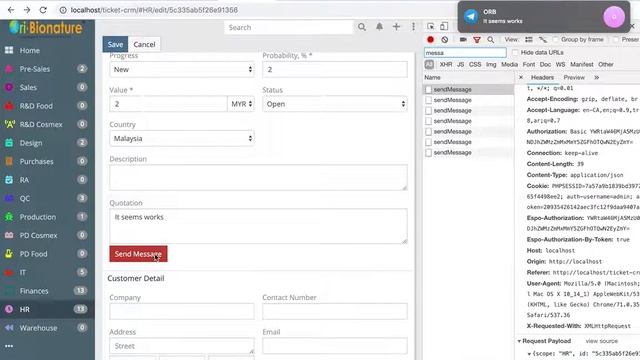Collapse the Request Payload section
640x360 pixels.
(x=519, y=341)
